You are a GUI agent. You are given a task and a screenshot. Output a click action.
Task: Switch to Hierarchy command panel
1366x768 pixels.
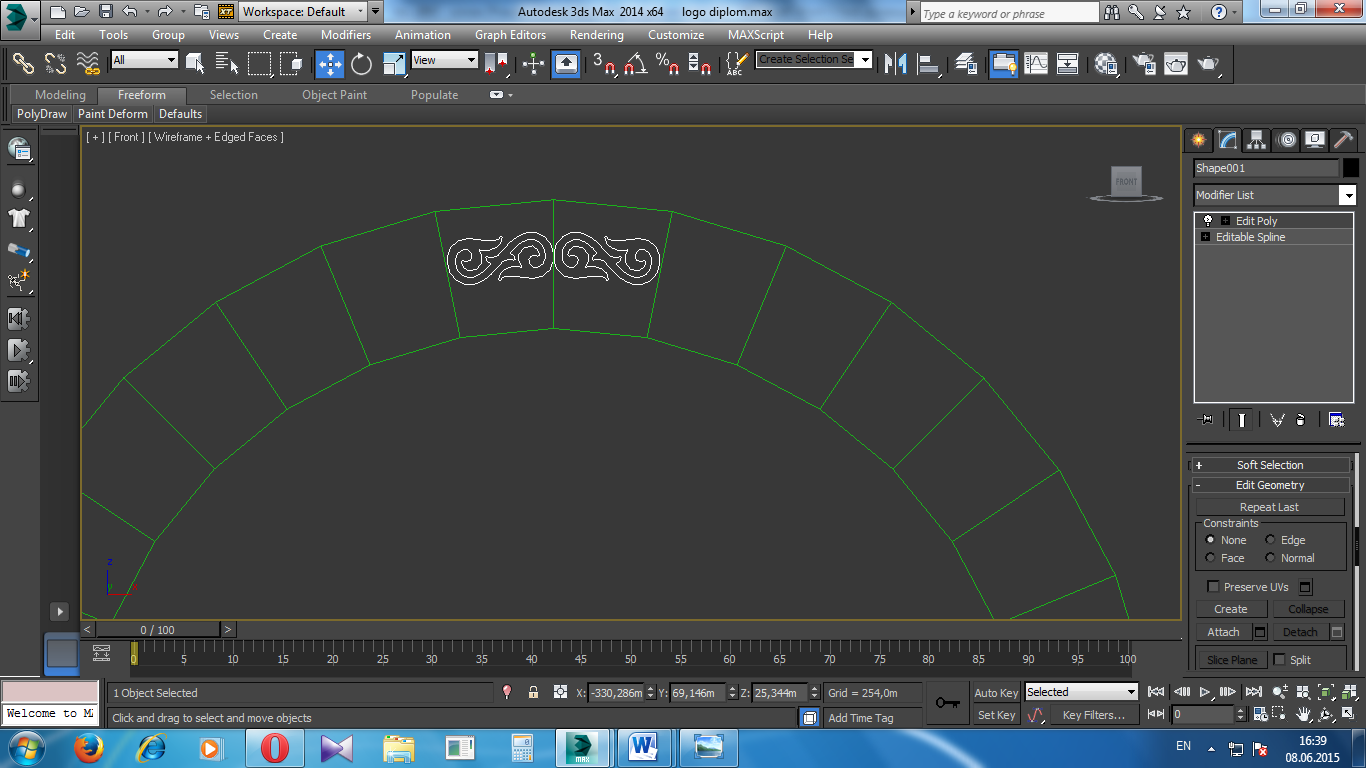pyautogui.click(x=1257, y=140)
